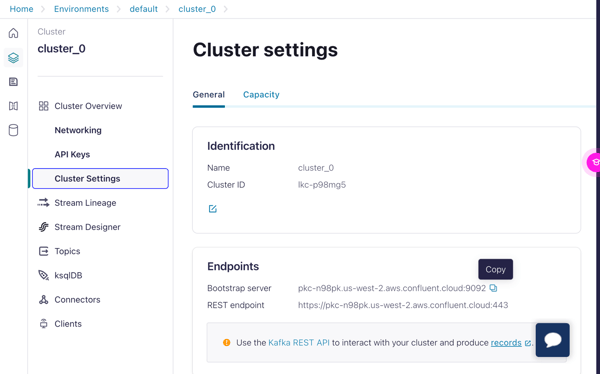Click the Bootstrap server label
The image size is (600, 374).
click(x=239, y=288)
